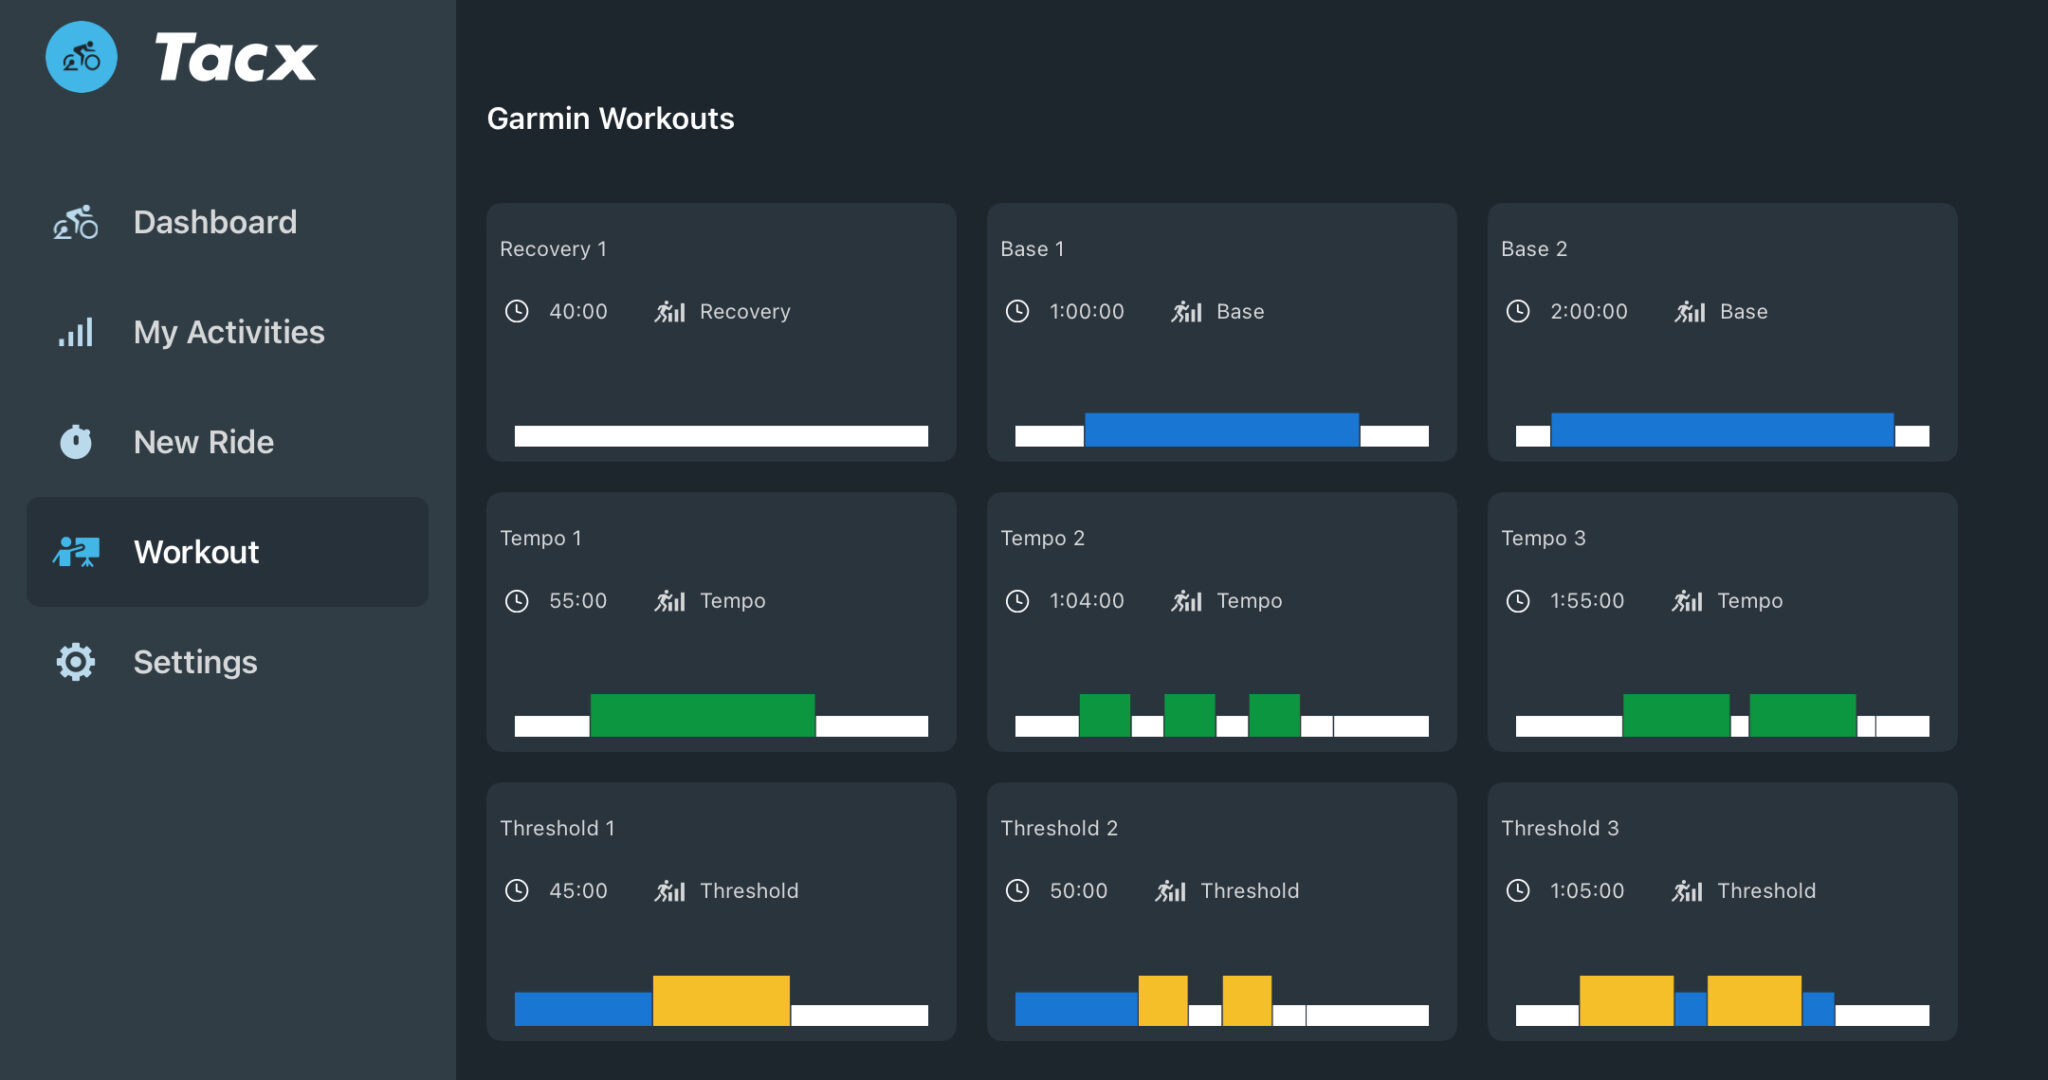Screen dimensions: 2048x1080
Task: Click the intensity icon next to Base label
Action: click(x=1186, y=311)
